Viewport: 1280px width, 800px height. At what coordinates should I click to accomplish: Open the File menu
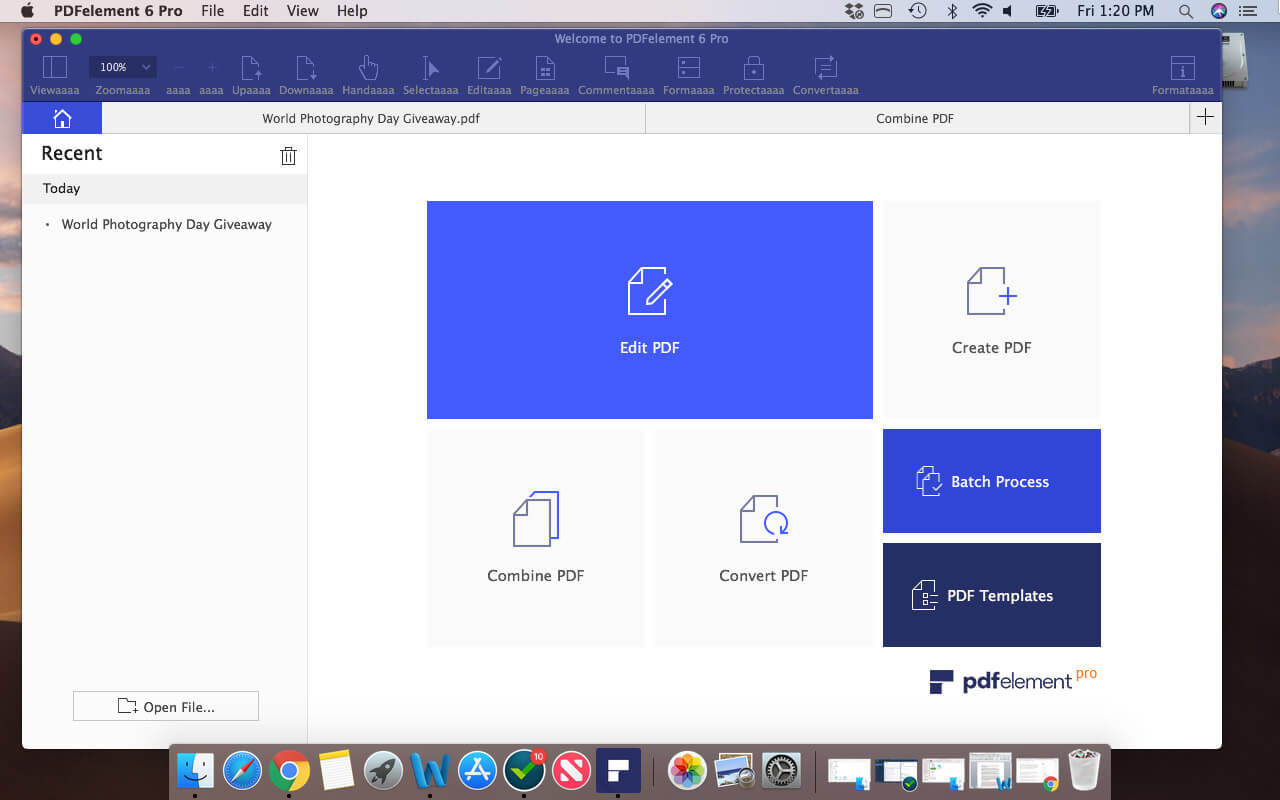pos(212,11)
